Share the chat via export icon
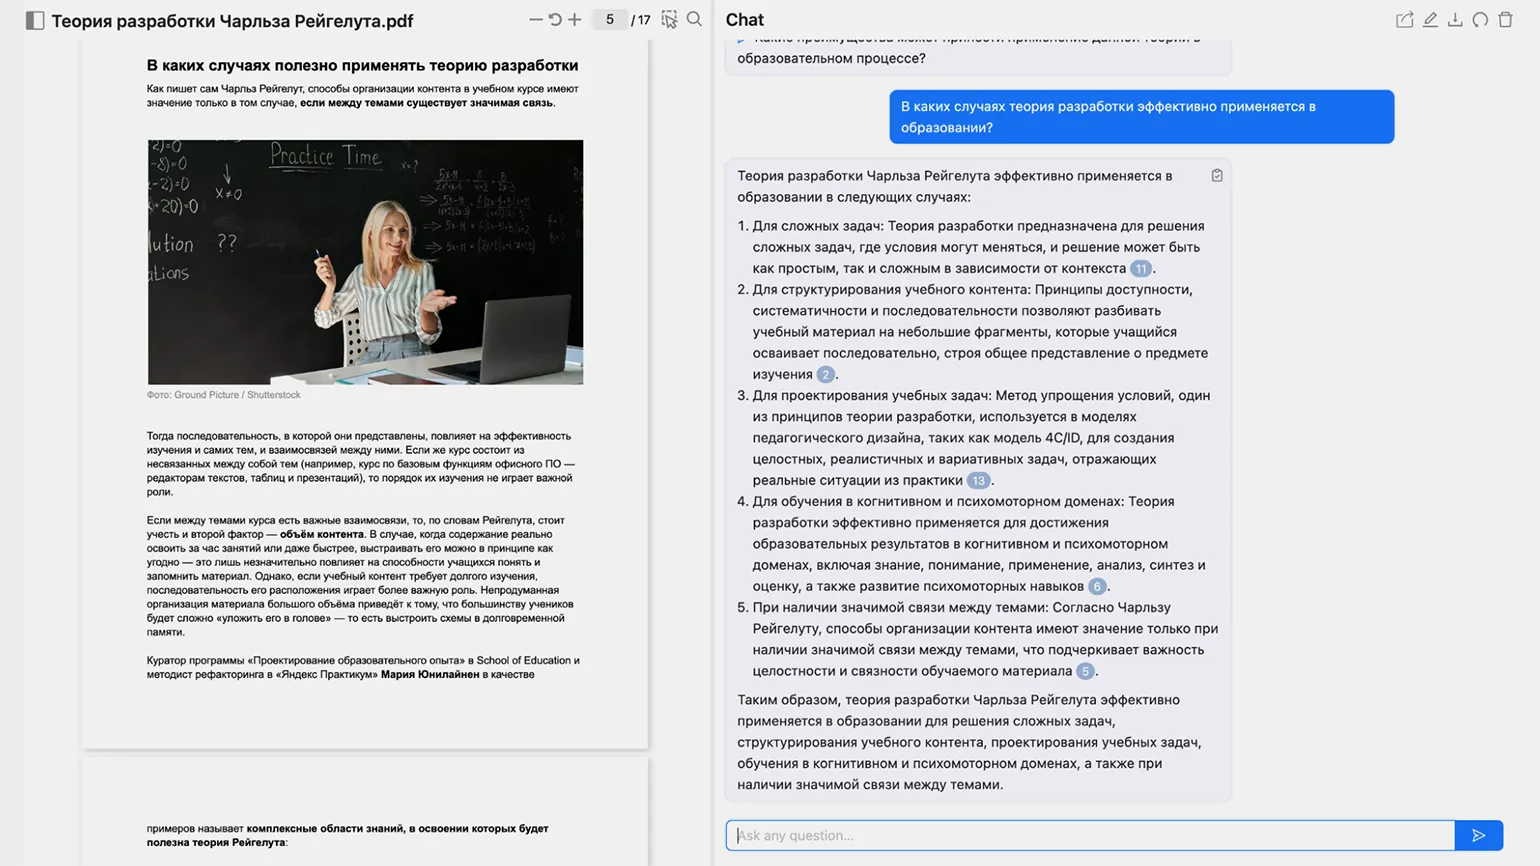This screenshot has width=1540, height=866. click(1404, 20)
